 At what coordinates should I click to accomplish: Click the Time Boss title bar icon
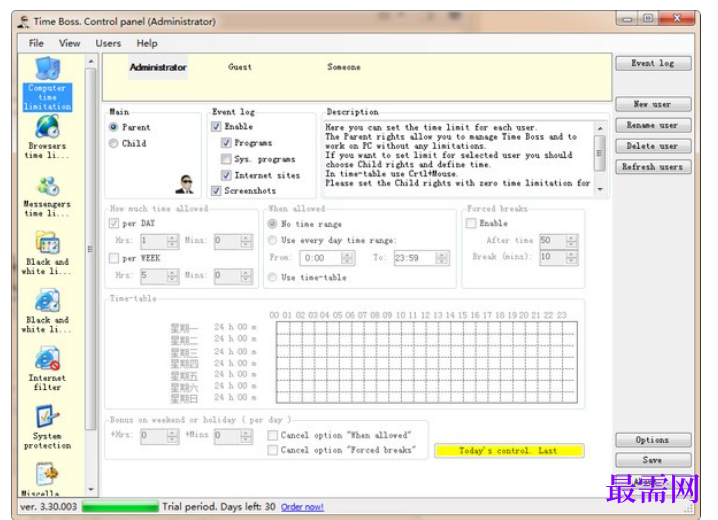(23, 22)
